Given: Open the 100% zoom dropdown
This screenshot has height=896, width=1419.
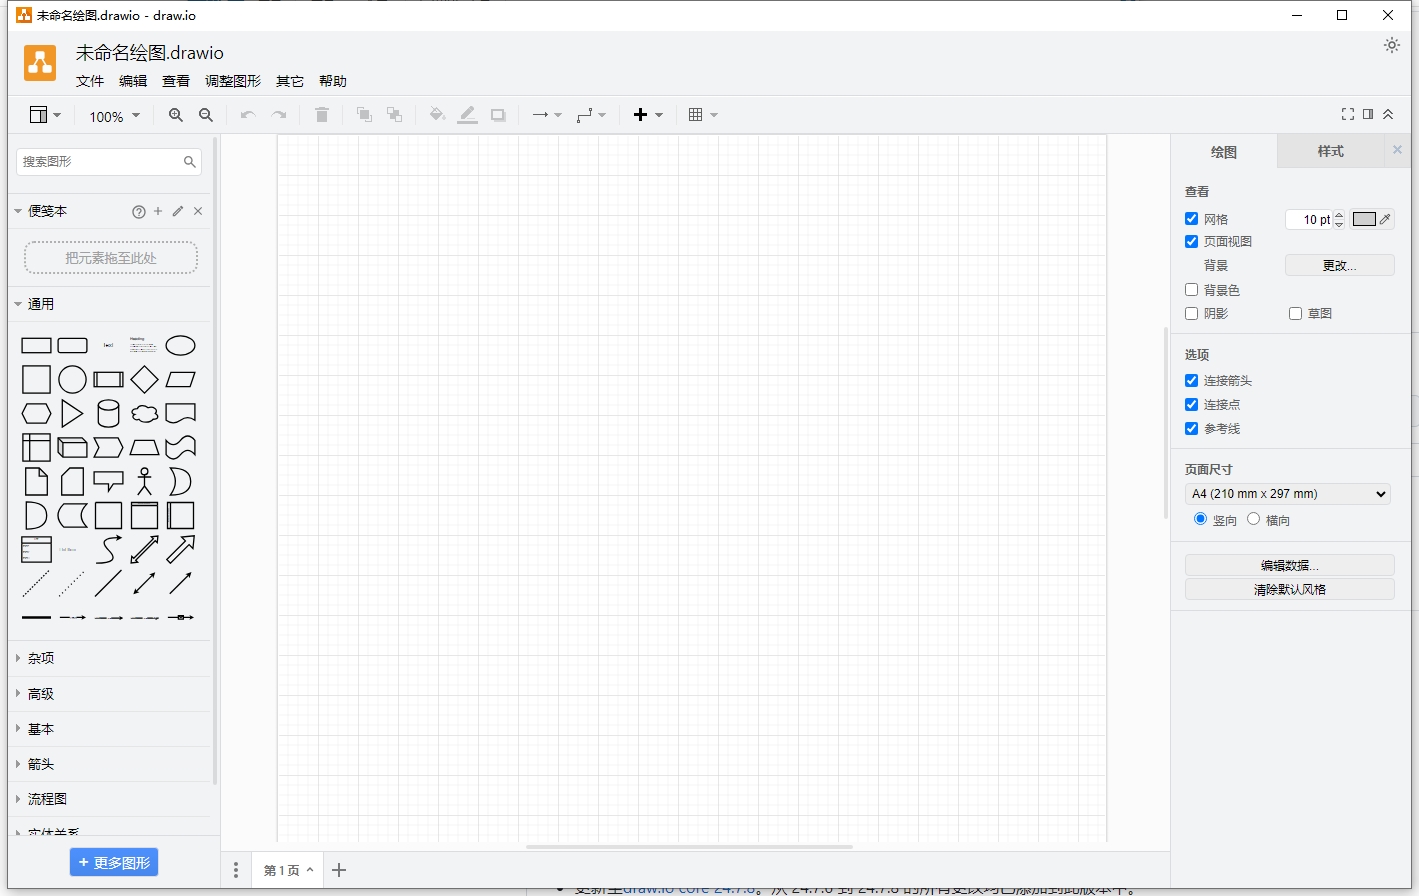Looking at the screenshot, I should click(x=114, y=116).
